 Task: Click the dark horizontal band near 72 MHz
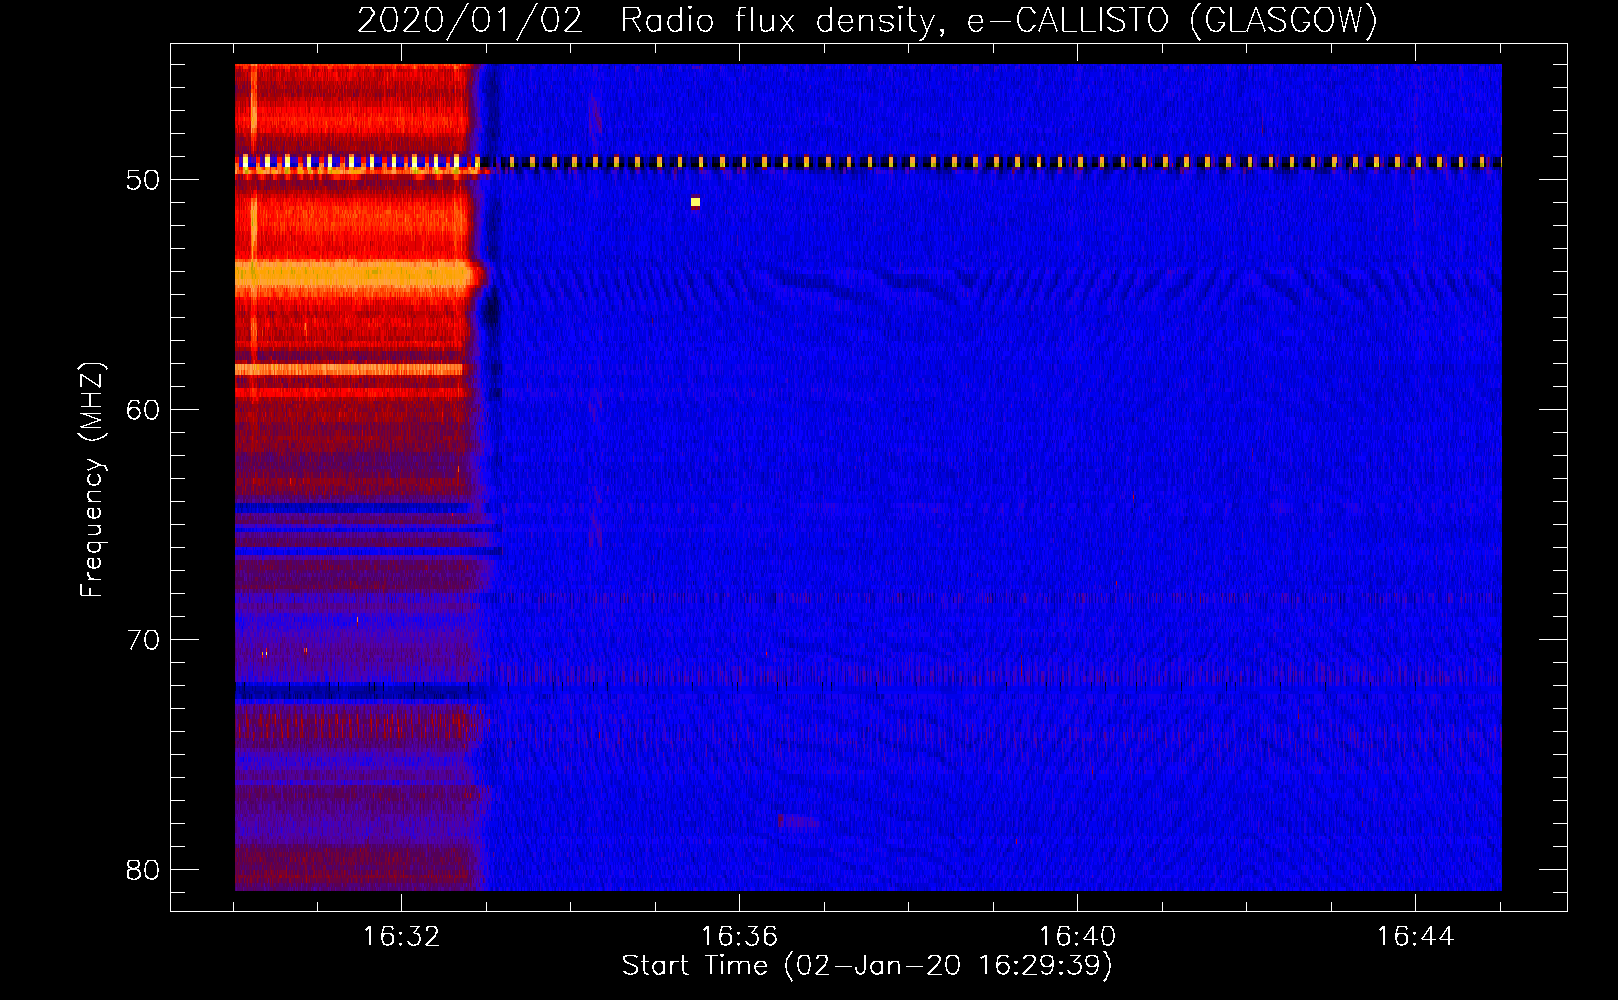click(x=360, y=690)
